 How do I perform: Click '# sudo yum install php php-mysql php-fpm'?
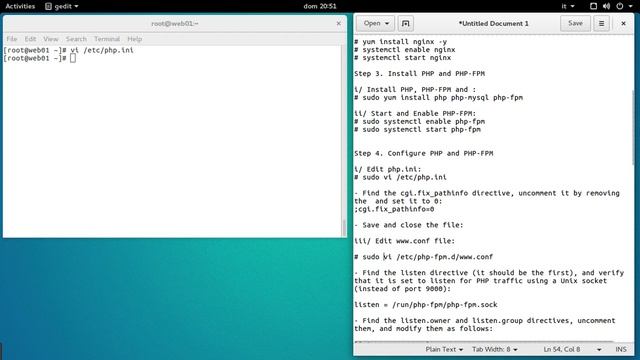(x=438, y=98)
